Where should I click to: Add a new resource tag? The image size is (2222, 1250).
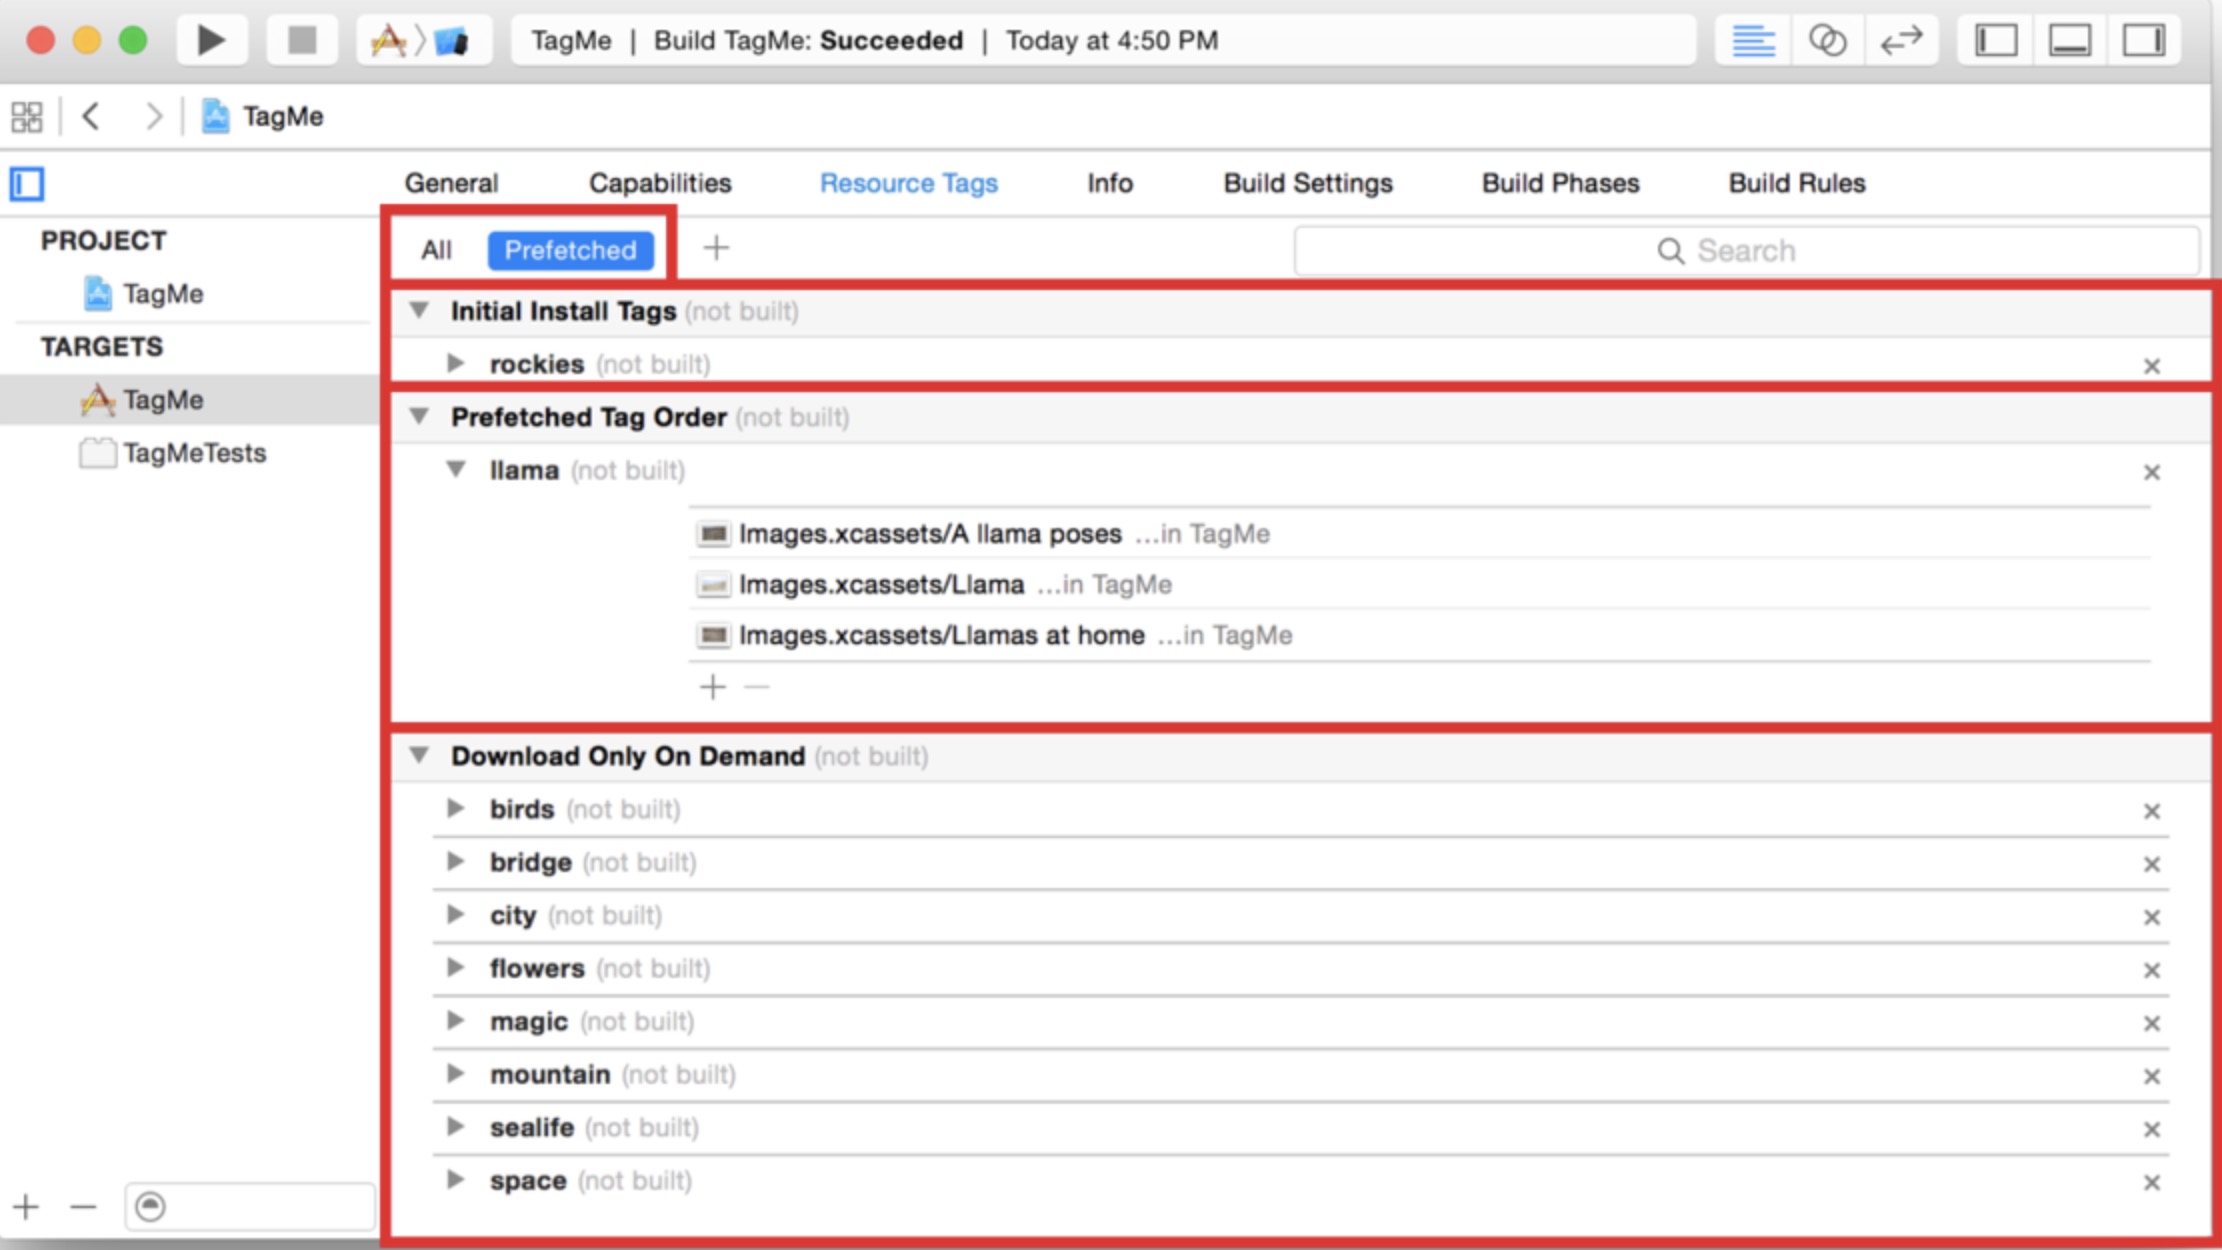click(716, 248)
